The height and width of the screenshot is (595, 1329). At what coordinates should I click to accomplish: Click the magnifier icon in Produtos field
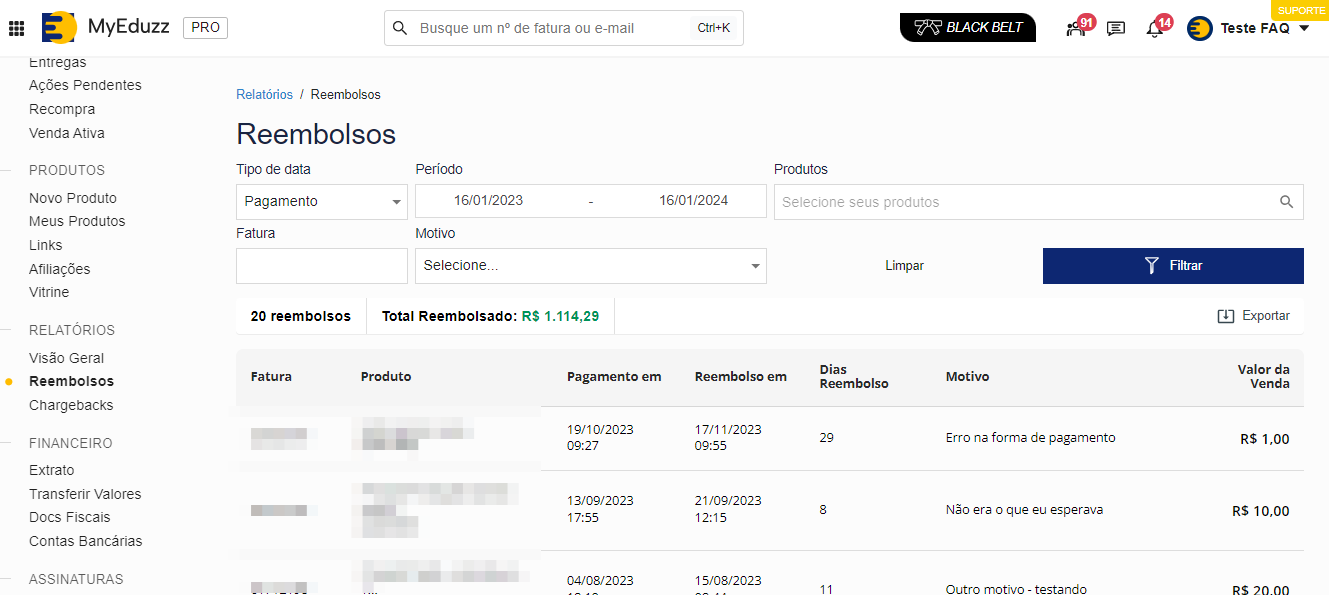[1286, 202]
